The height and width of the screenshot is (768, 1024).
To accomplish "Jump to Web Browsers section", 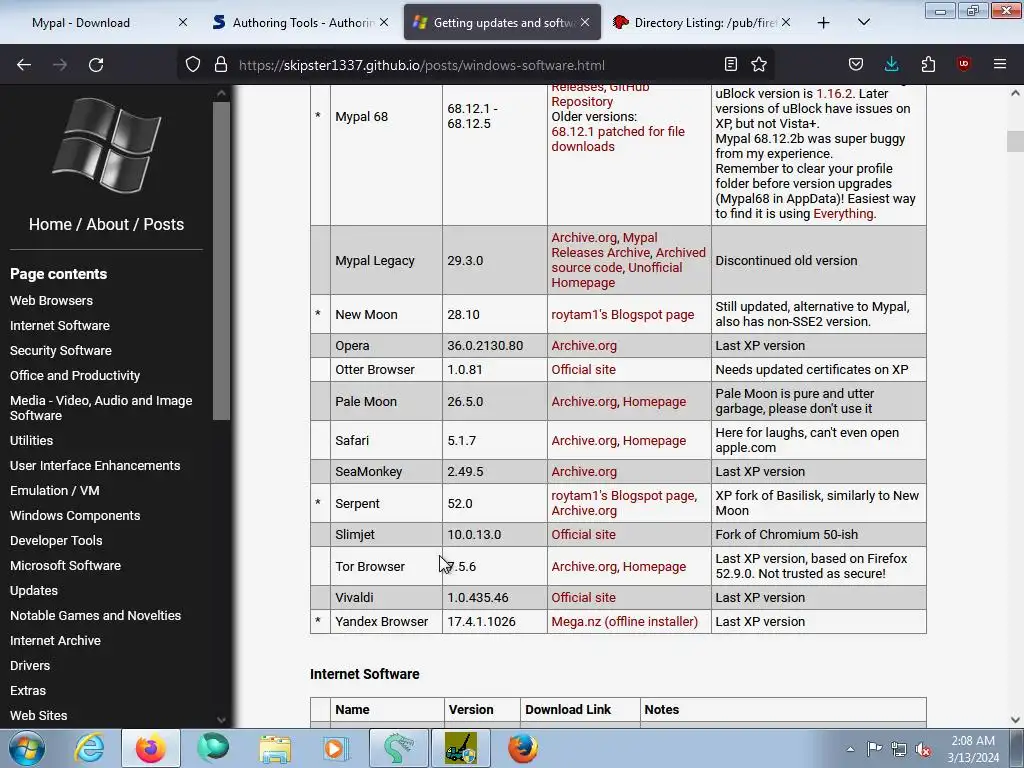I will [x=51, y=300].
